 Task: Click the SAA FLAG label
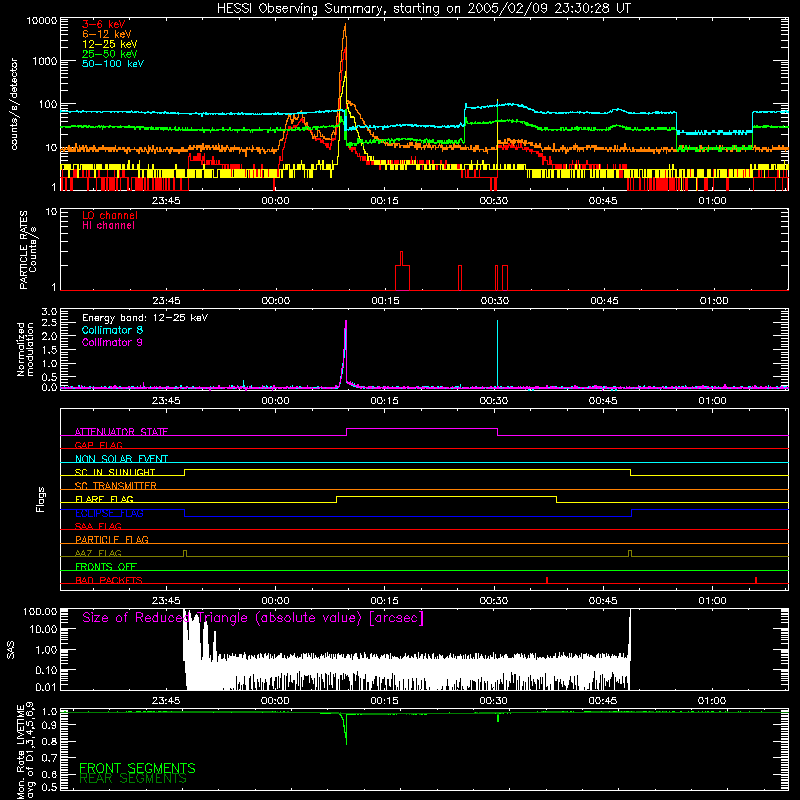point(98,526)
